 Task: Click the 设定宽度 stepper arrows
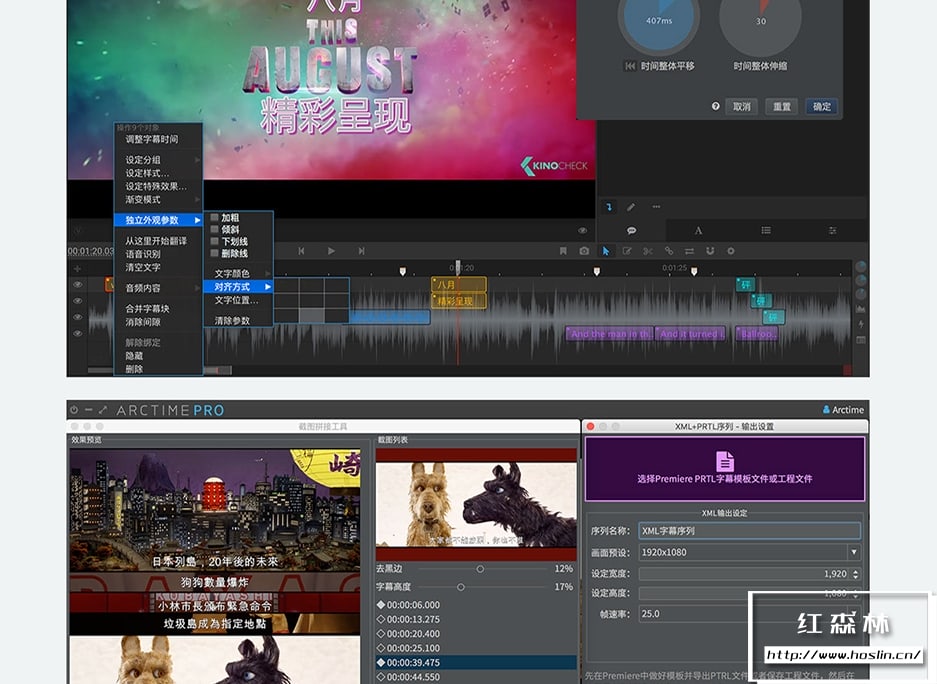point(856,574)
